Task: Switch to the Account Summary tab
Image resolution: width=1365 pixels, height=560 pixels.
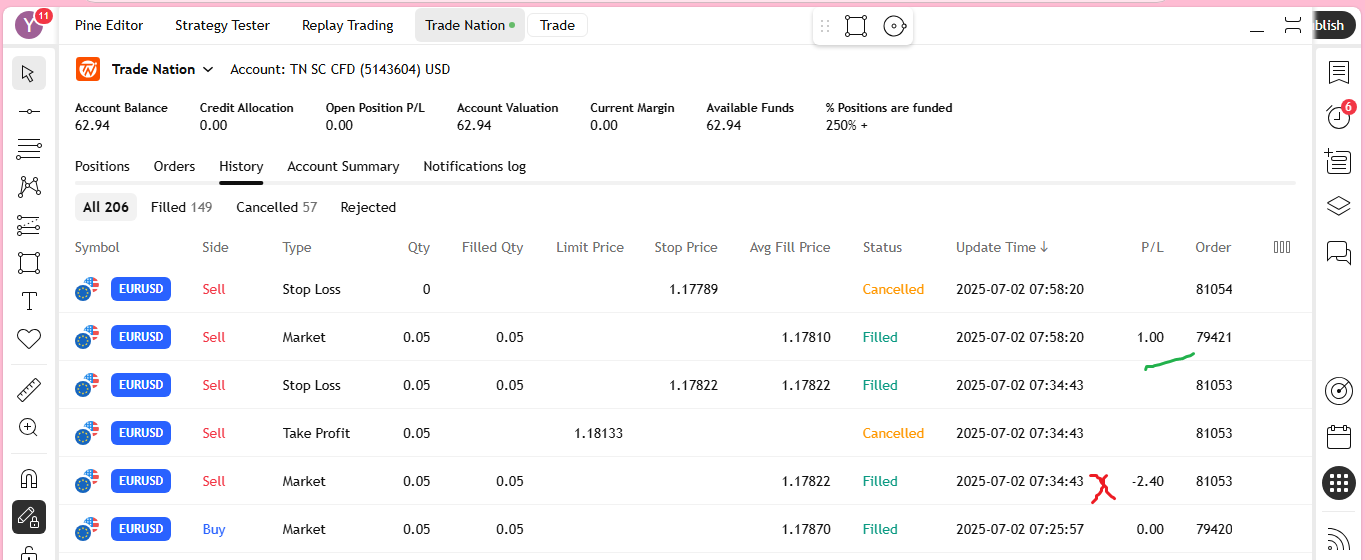Action: click(x=343, y=166)
